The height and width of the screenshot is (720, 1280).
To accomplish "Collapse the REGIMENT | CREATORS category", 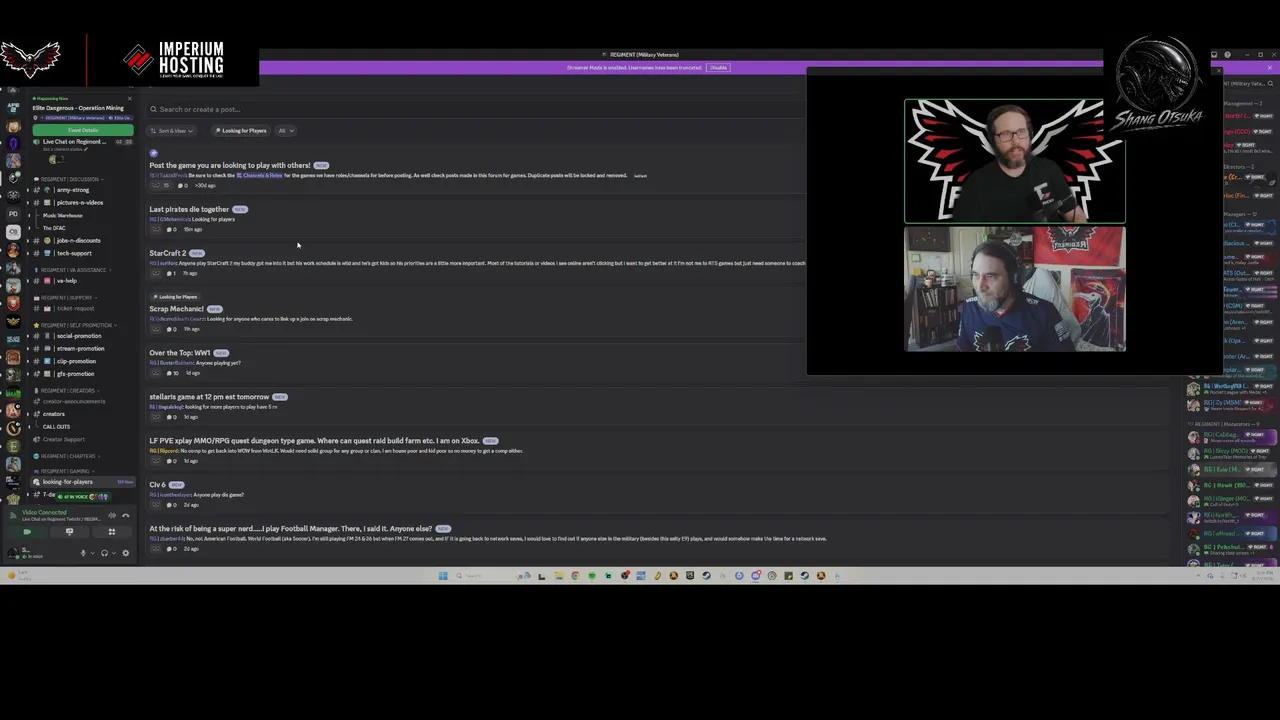I will (x=67, y=391).
